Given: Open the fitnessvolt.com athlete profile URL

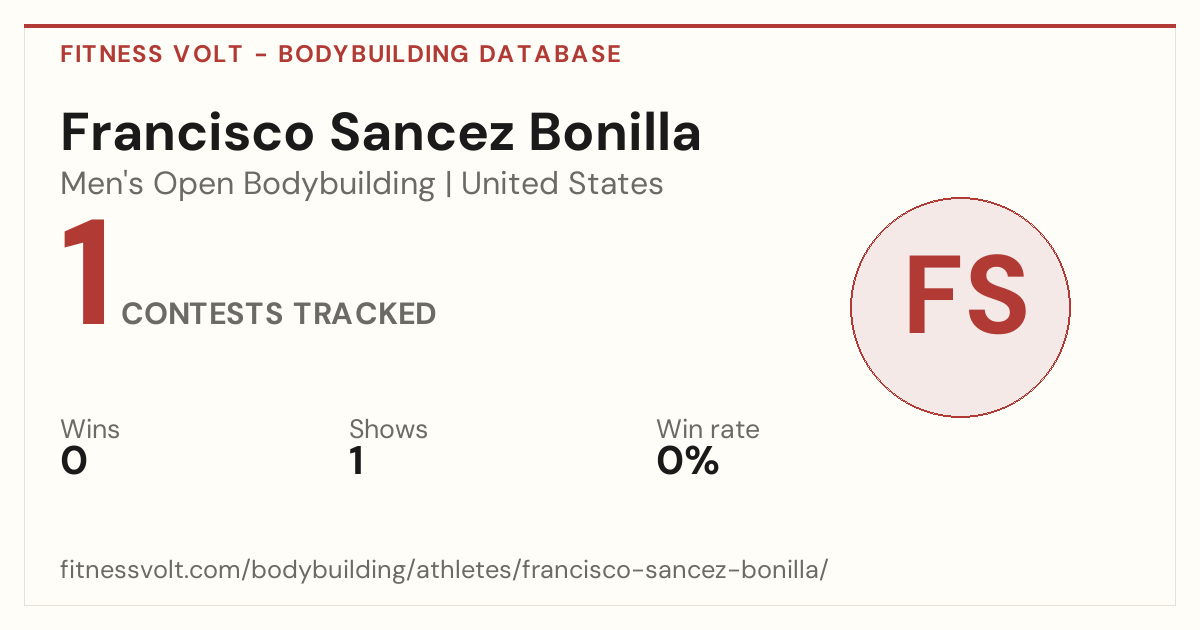Looking at the screenshot, I should [445, 571].
